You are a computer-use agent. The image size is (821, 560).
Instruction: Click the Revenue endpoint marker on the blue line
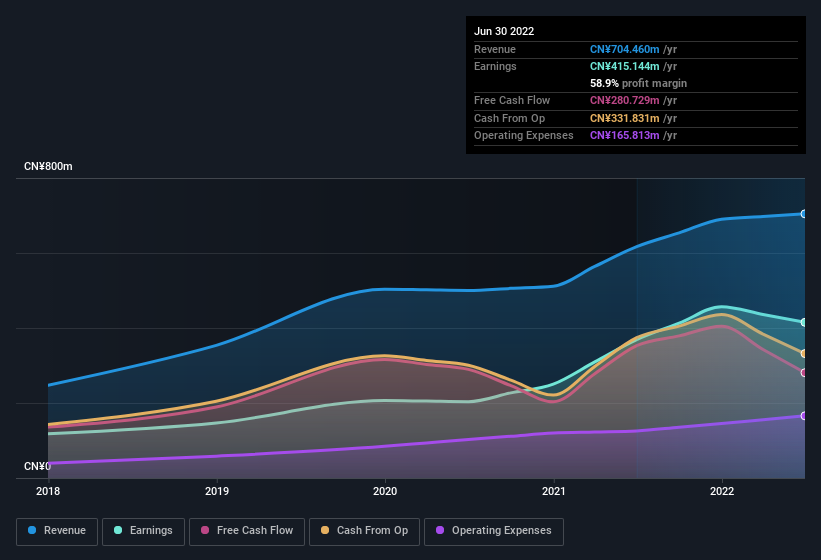[804, 214]
